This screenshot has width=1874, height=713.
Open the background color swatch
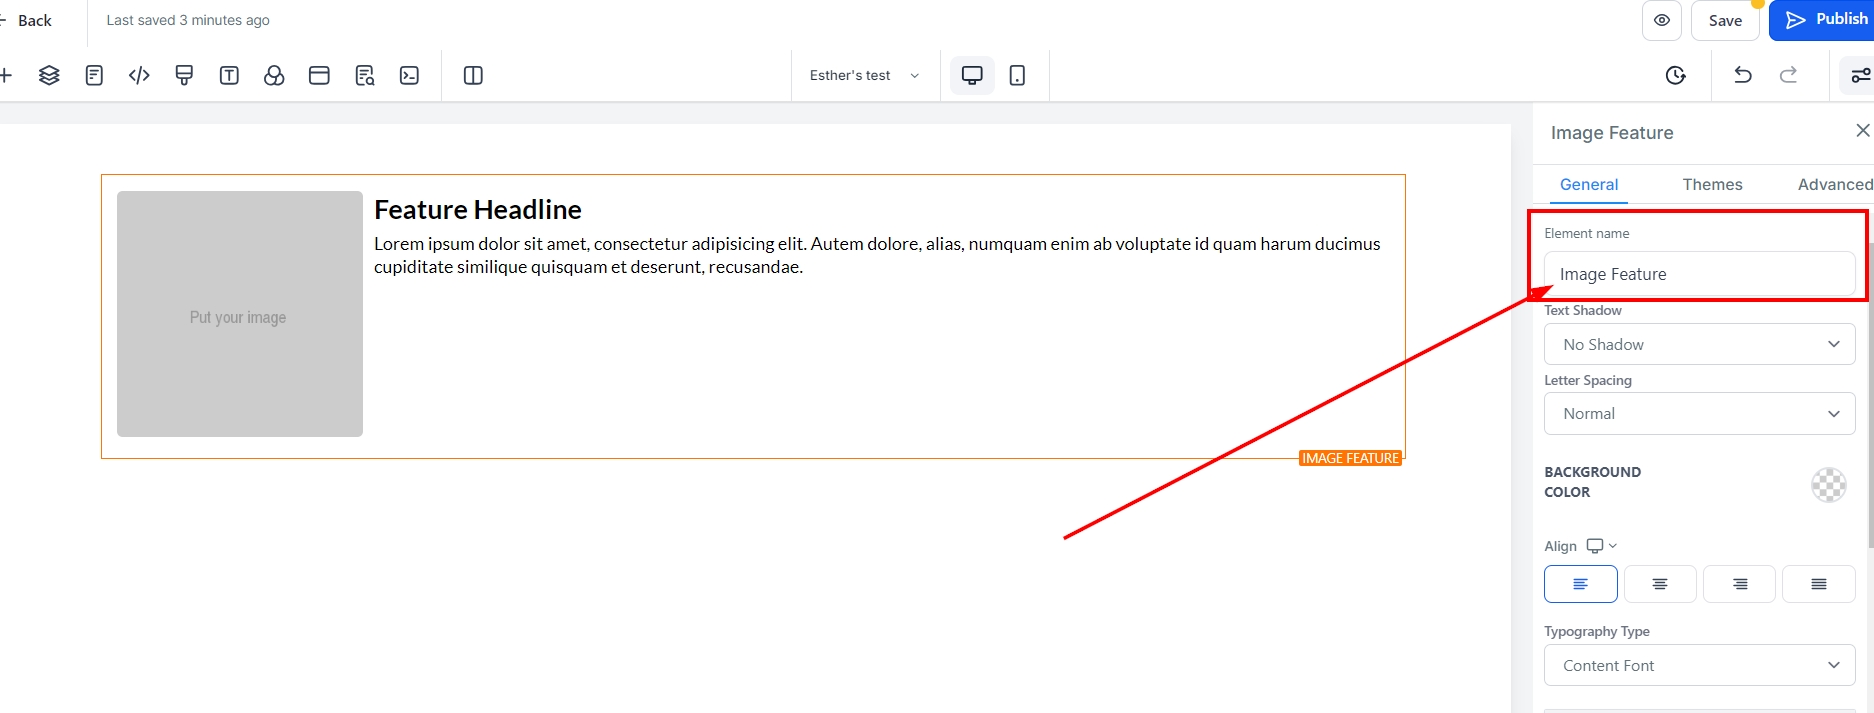(x=1828, y=485)
